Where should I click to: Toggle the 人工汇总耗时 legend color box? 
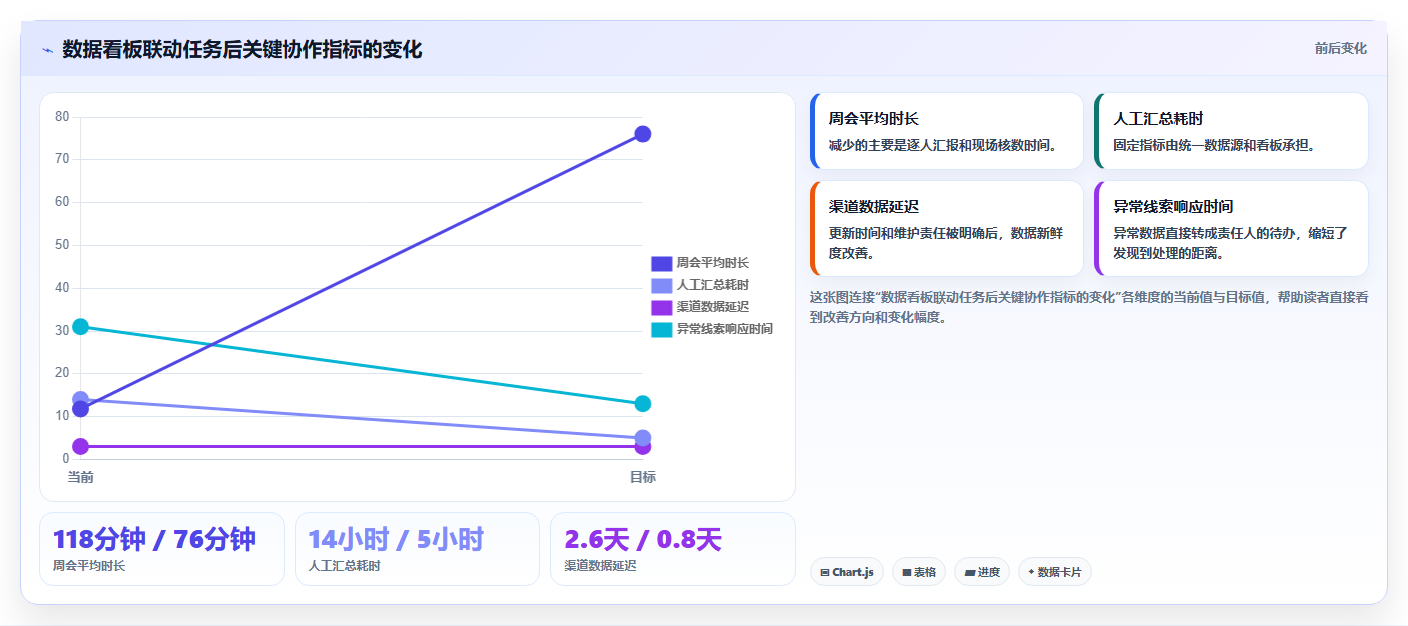coord(661,285)
